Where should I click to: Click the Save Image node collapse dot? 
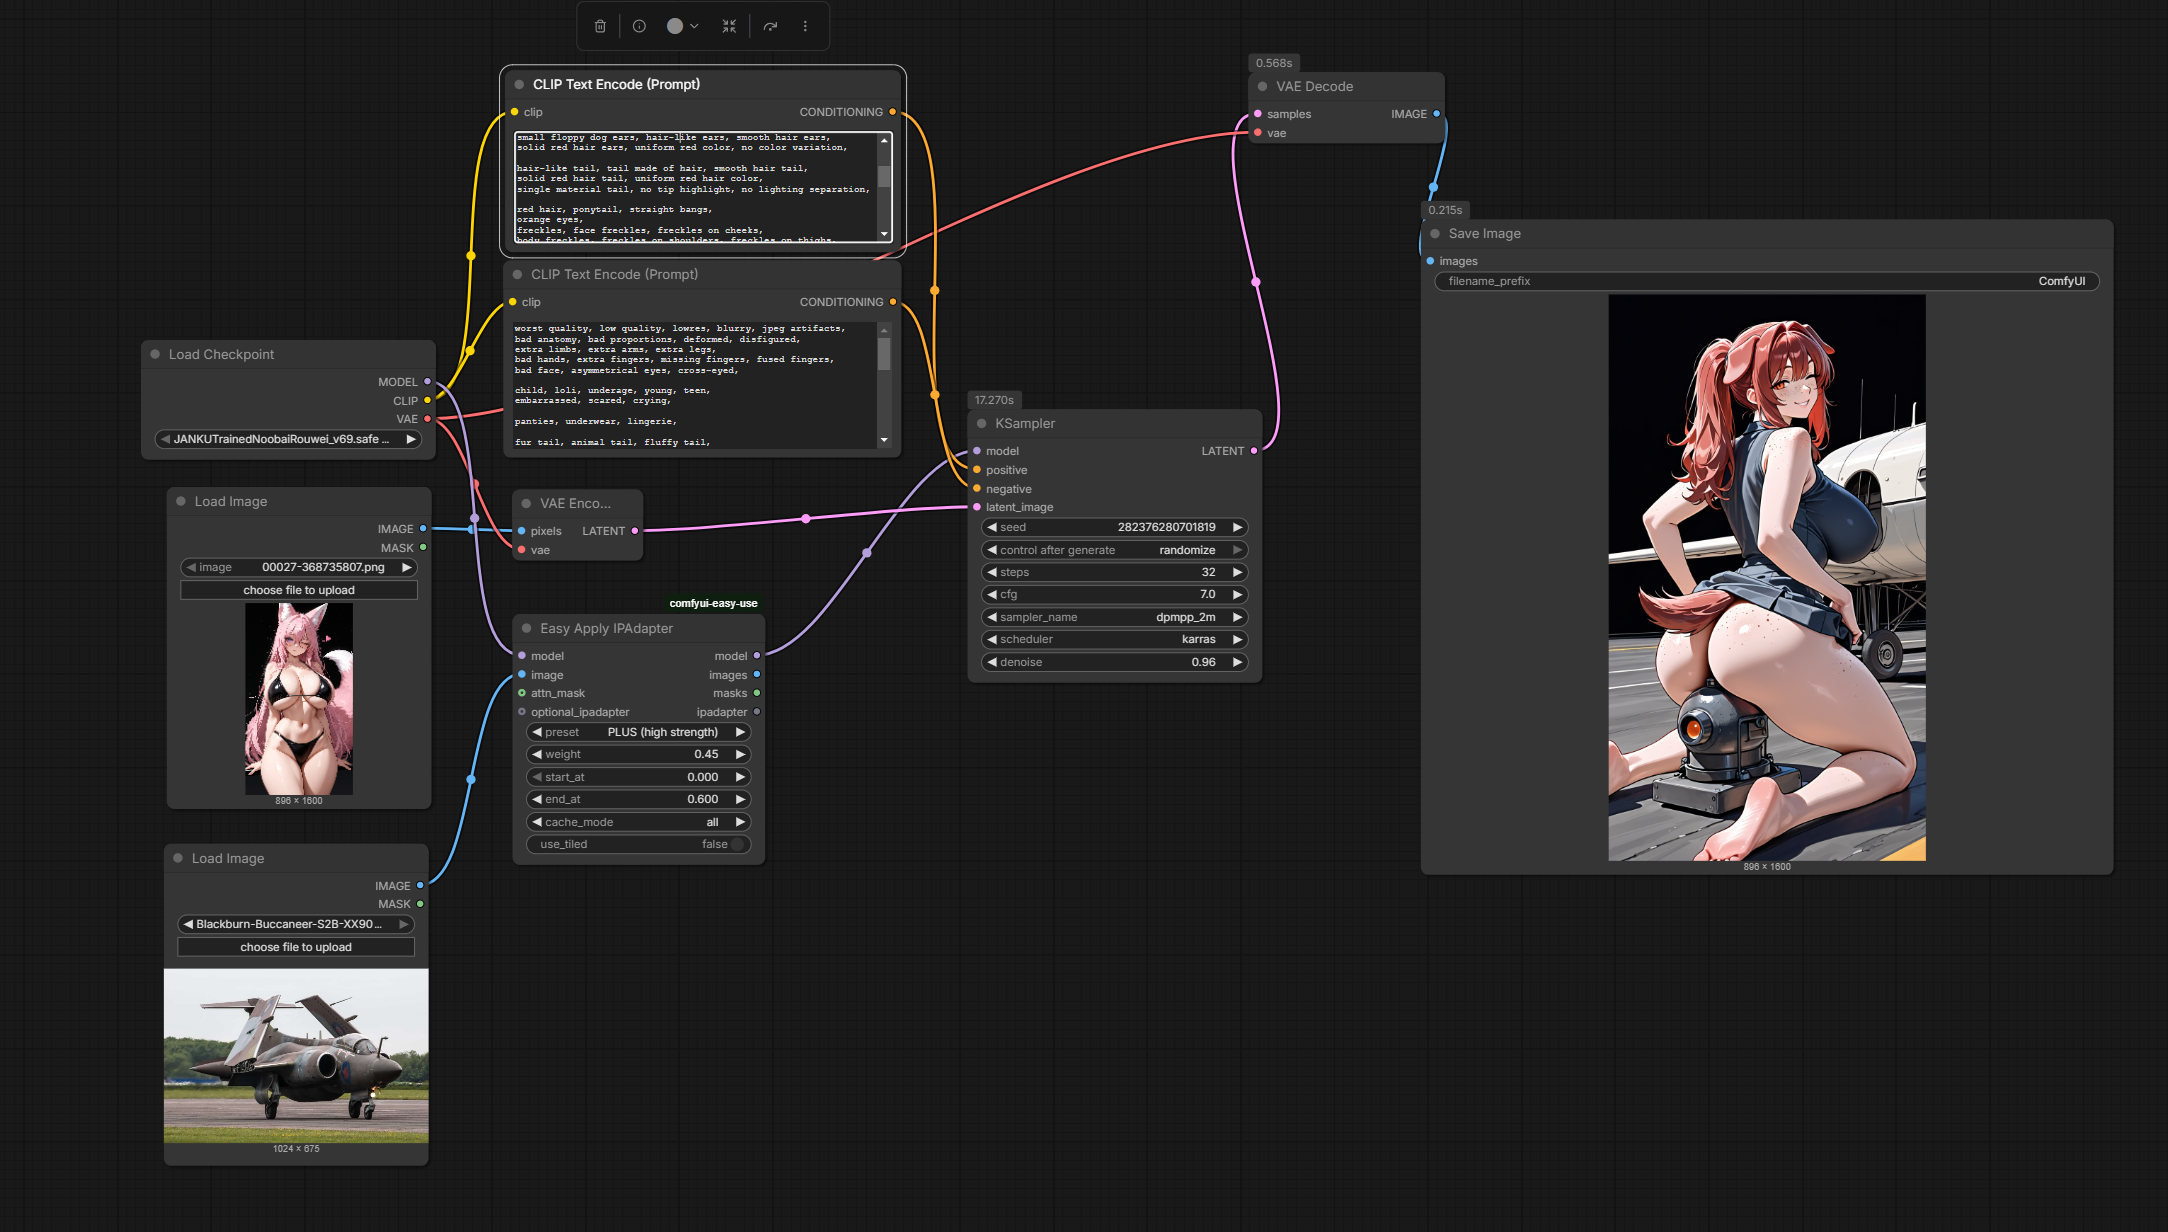[1435, 233]
